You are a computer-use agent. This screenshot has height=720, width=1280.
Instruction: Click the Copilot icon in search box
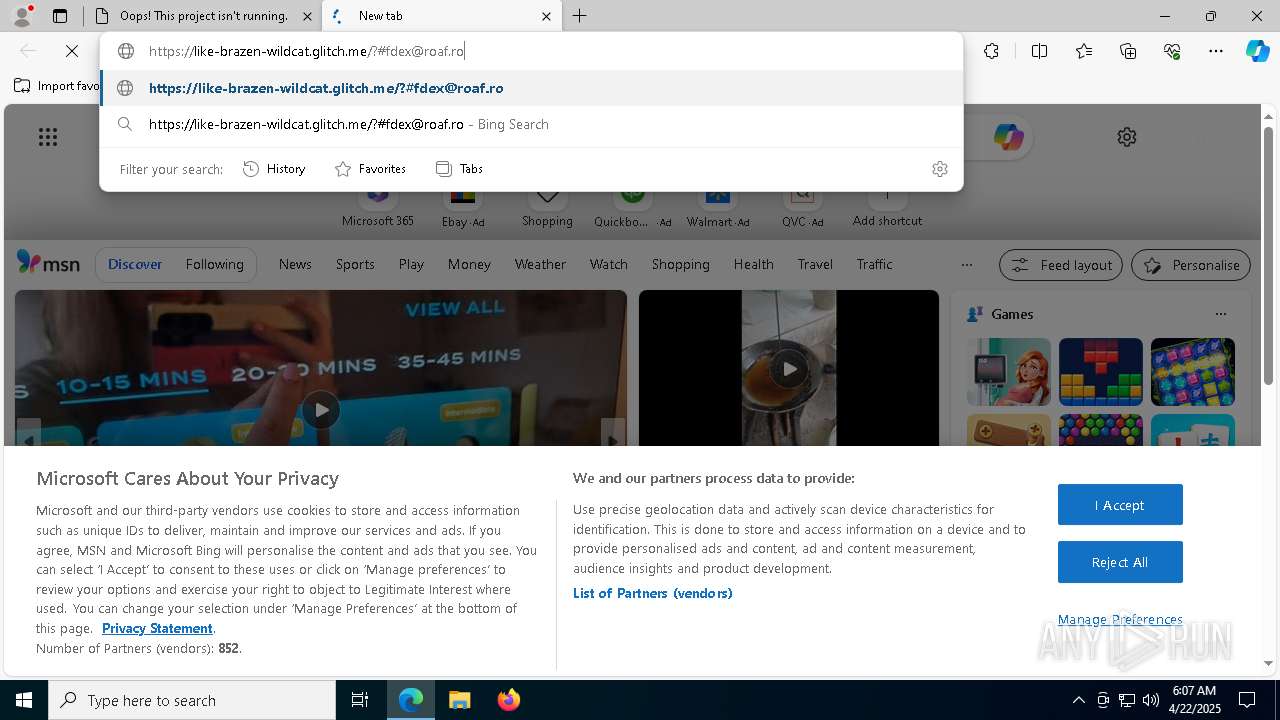click(1008, 137)
